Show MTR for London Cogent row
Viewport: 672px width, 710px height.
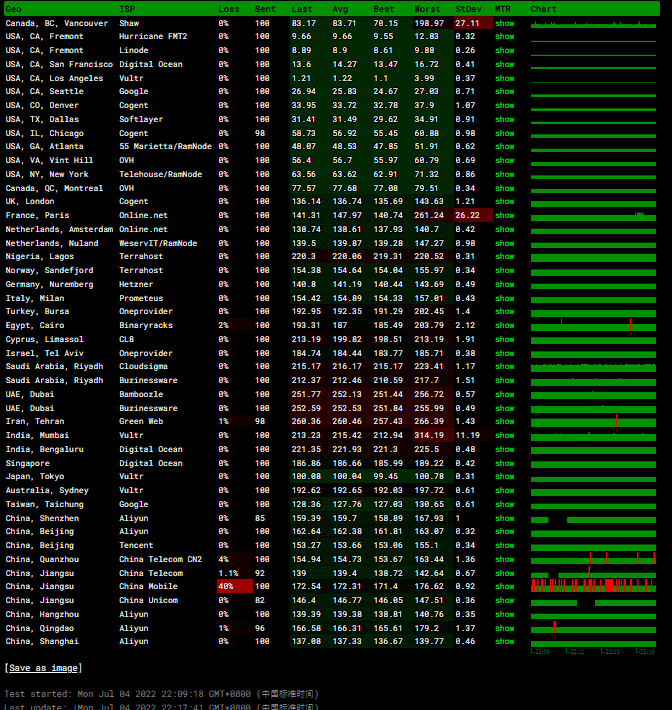[x=504, y=201]
